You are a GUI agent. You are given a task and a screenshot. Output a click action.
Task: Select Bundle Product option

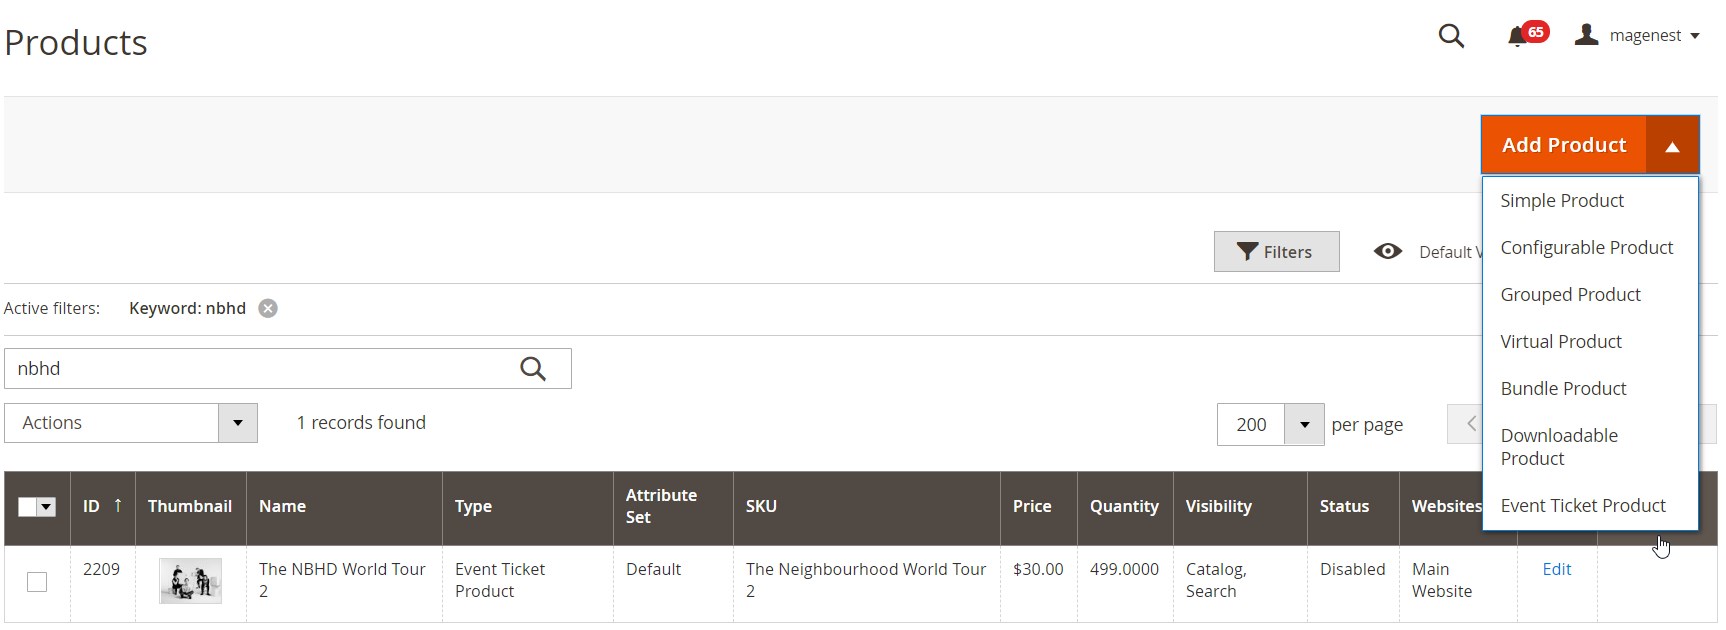1563,389
